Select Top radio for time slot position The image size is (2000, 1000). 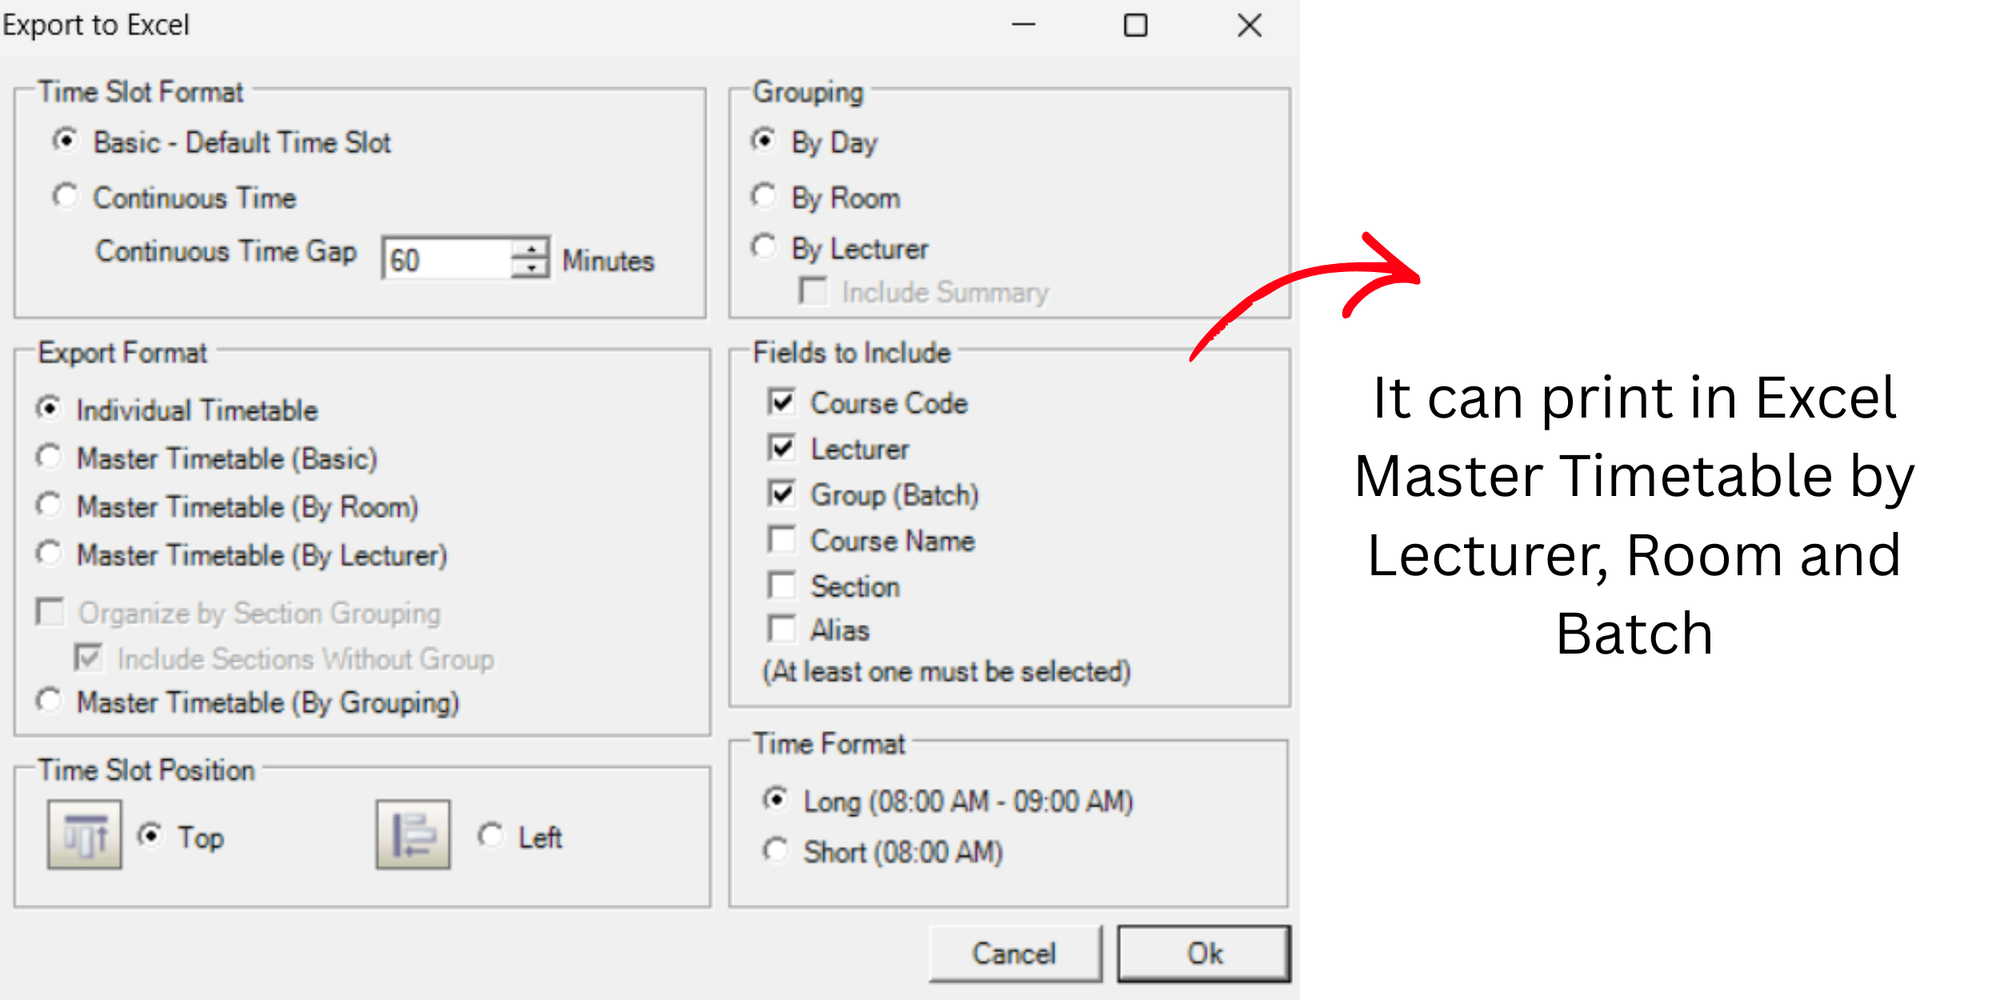[x=150, y=835]
